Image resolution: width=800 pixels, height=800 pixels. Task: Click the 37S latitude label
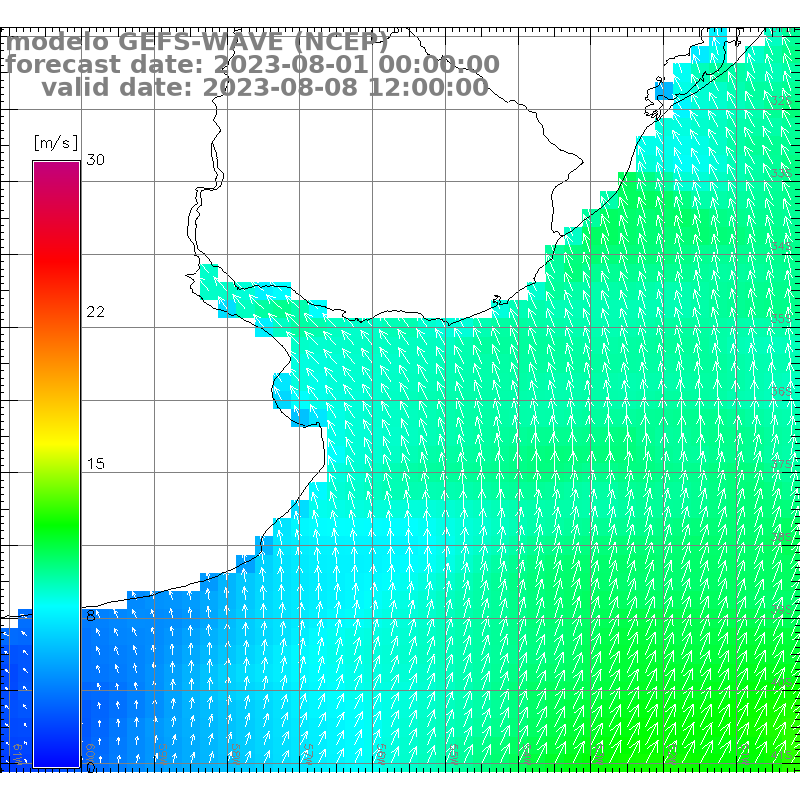coord(781,464)
